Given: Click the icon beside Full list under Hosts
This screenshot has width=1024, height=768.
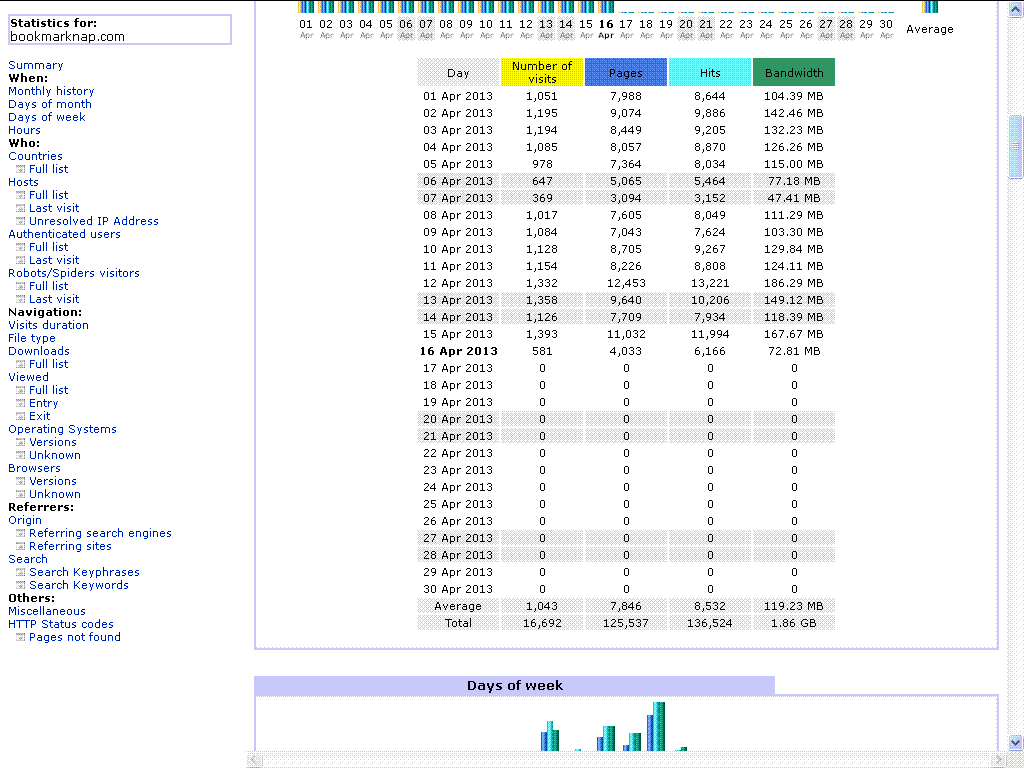Looking at the screenshot, I should pos(20,195).
